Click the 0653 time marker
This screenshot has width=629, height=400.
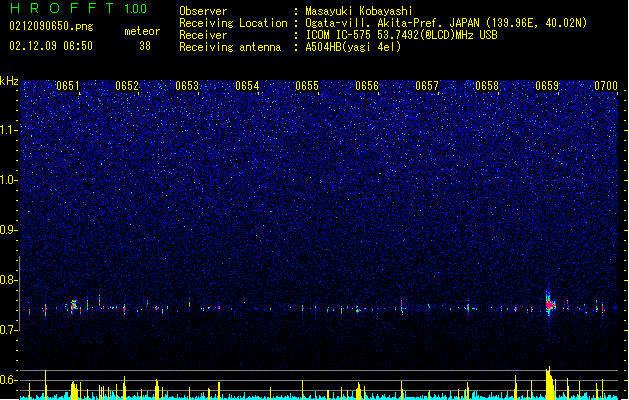click(187, 86)
